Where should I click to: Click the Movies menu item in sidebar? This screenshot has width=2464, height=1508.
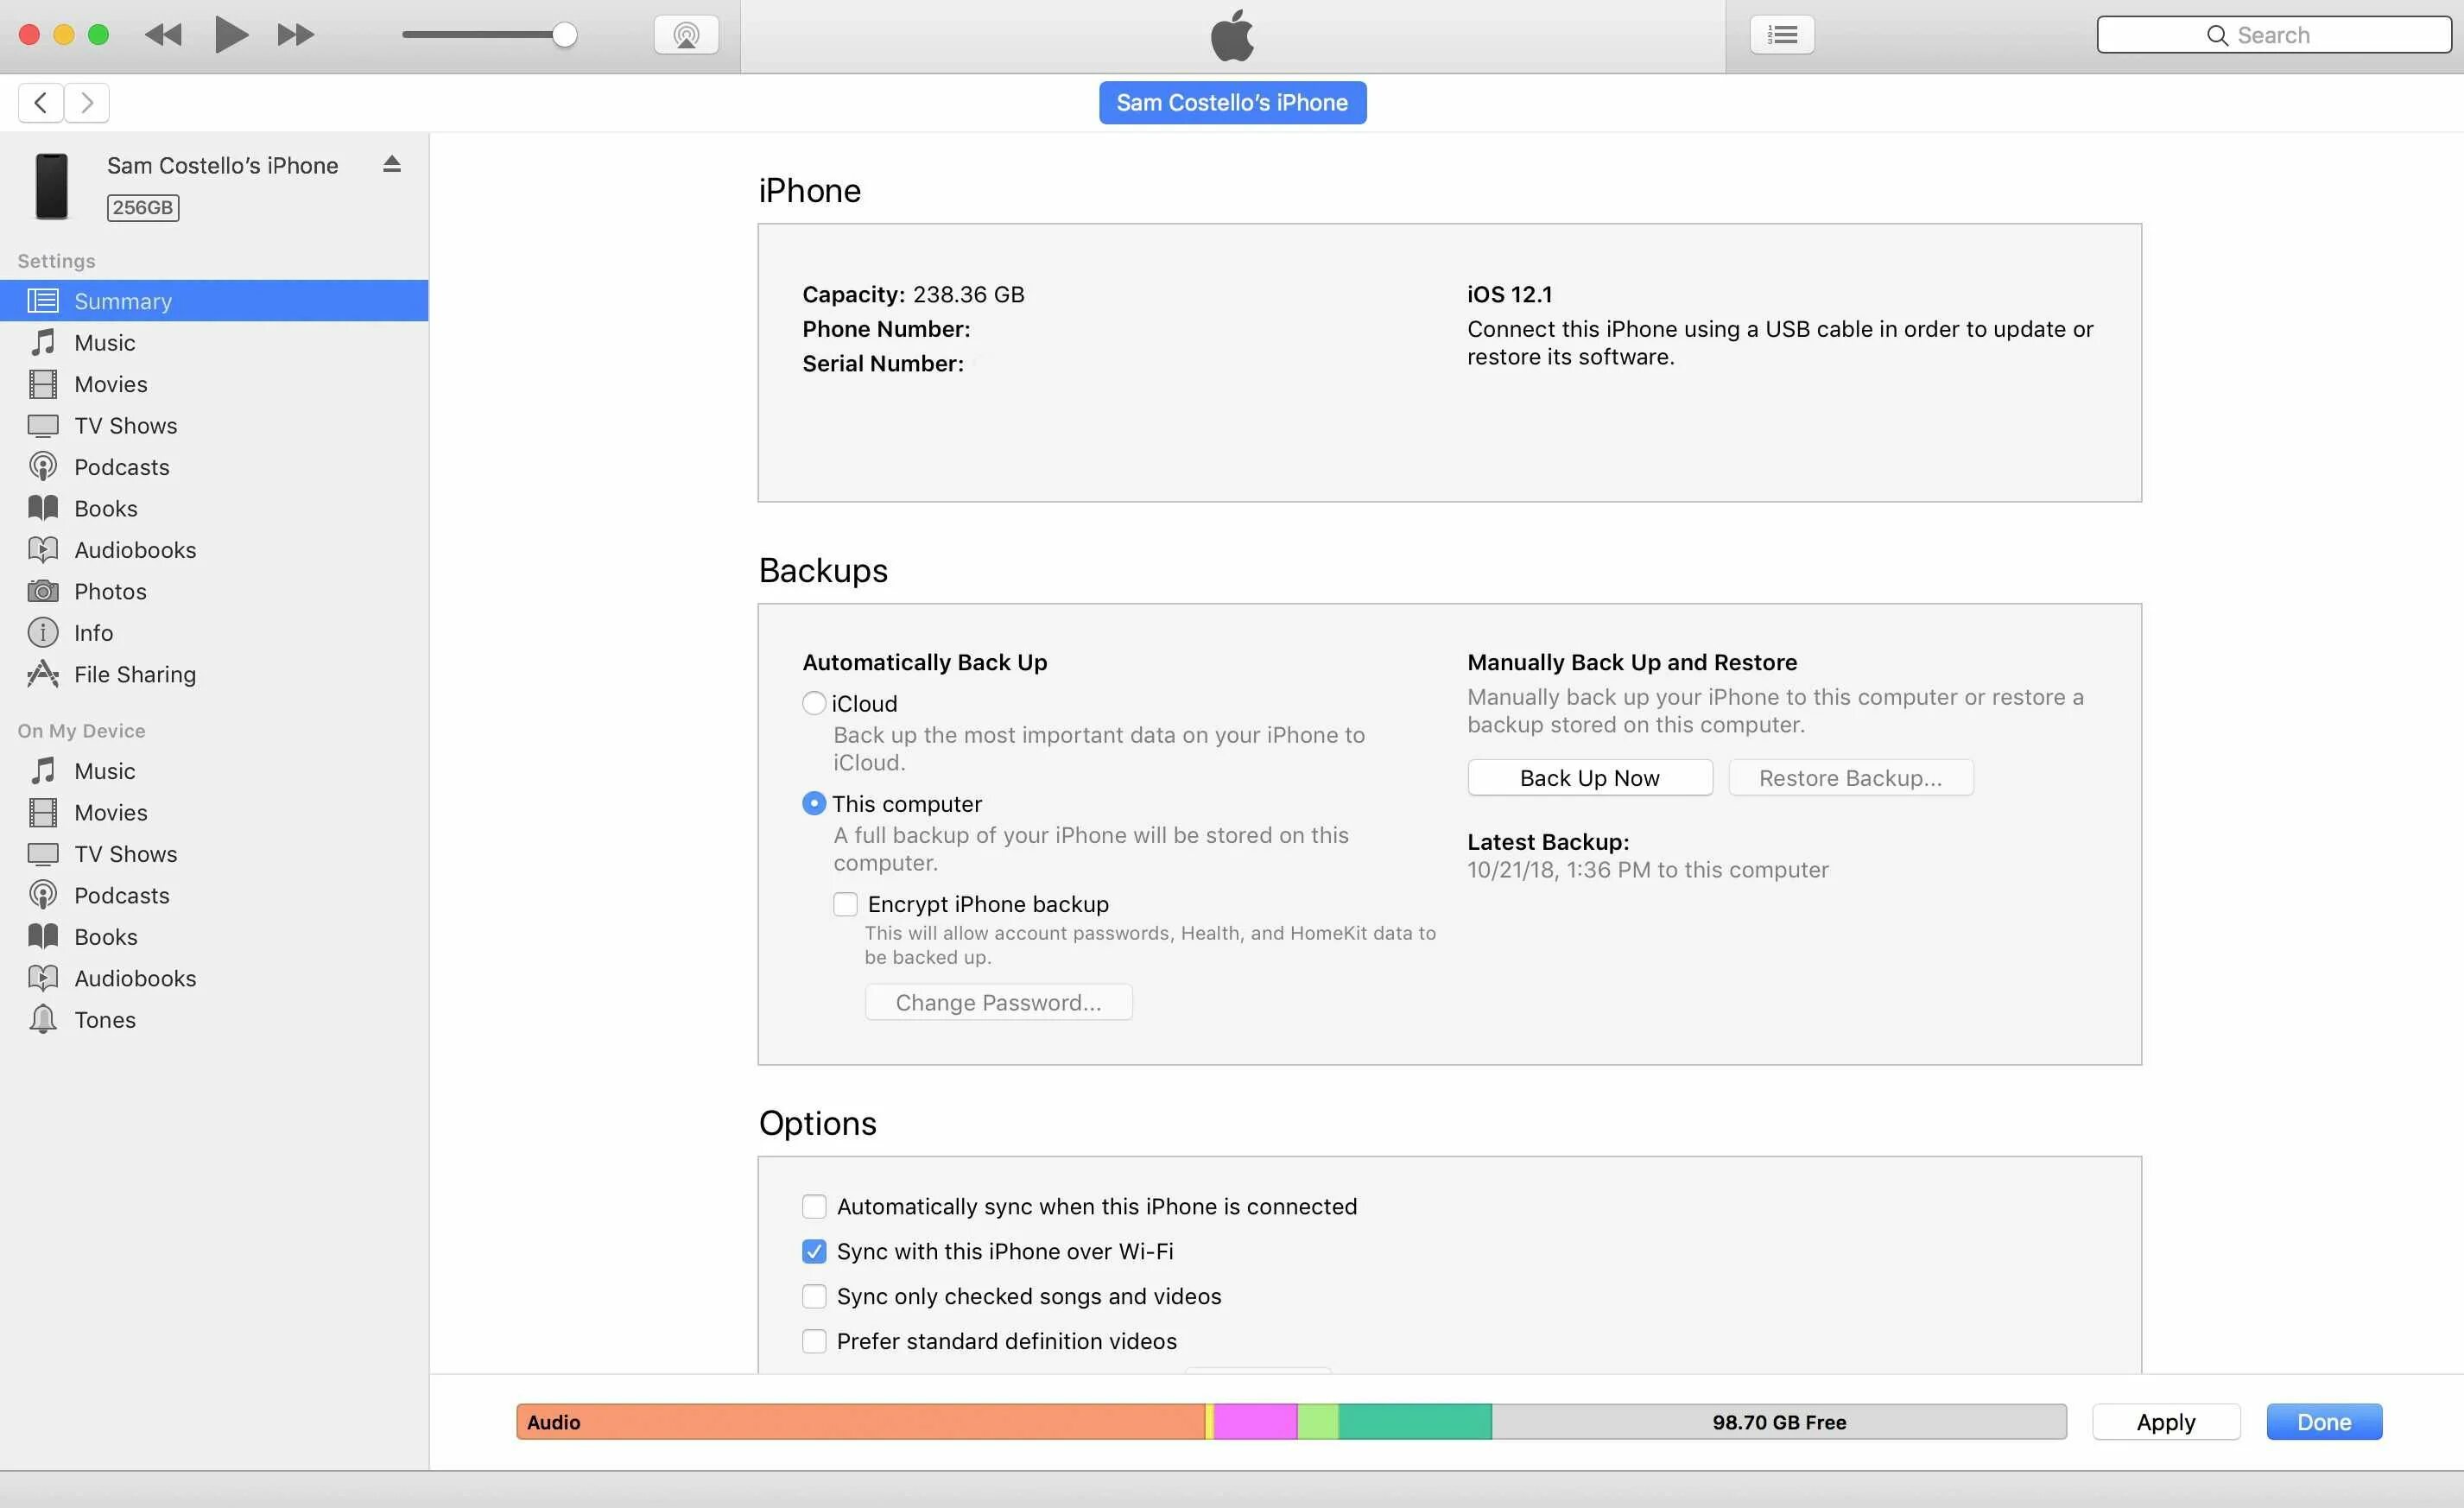pos(111,383)
